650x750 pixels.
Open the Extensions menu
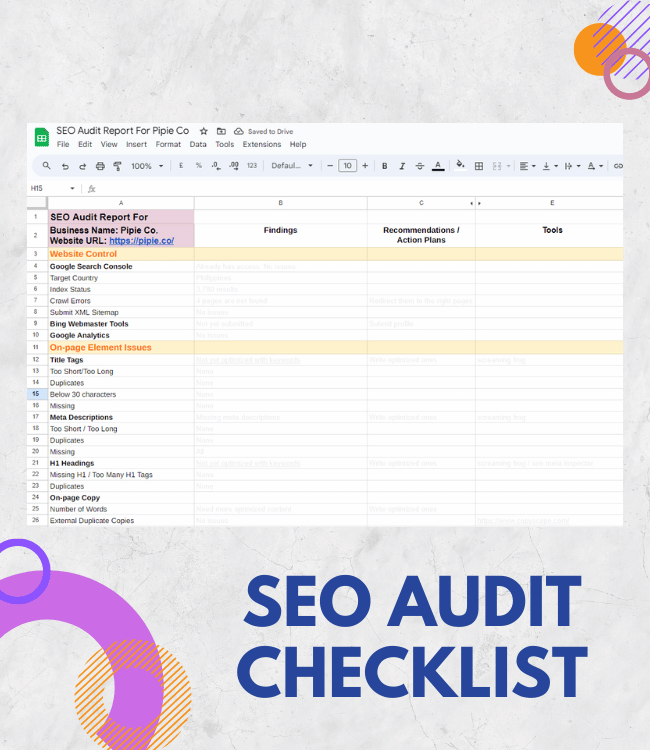click(262, 144)
